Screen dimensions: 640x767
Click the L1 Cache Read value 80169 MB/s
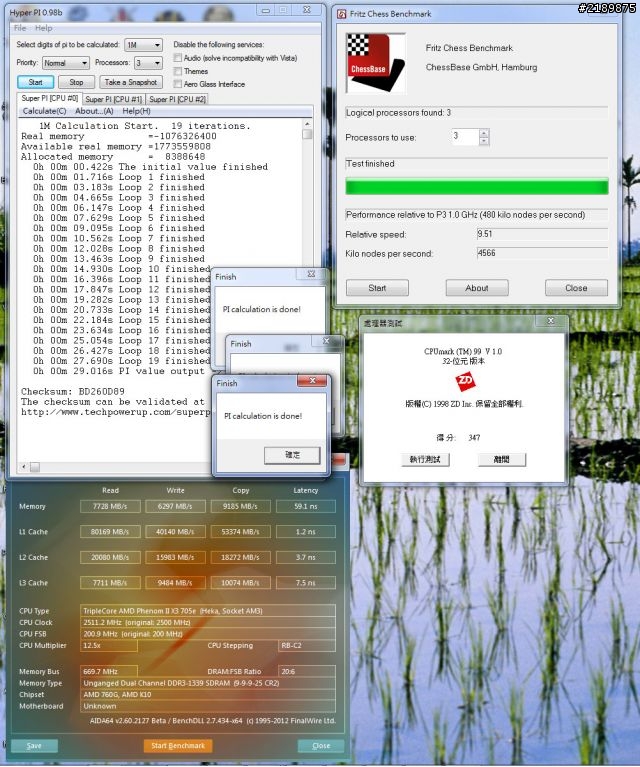110,532
